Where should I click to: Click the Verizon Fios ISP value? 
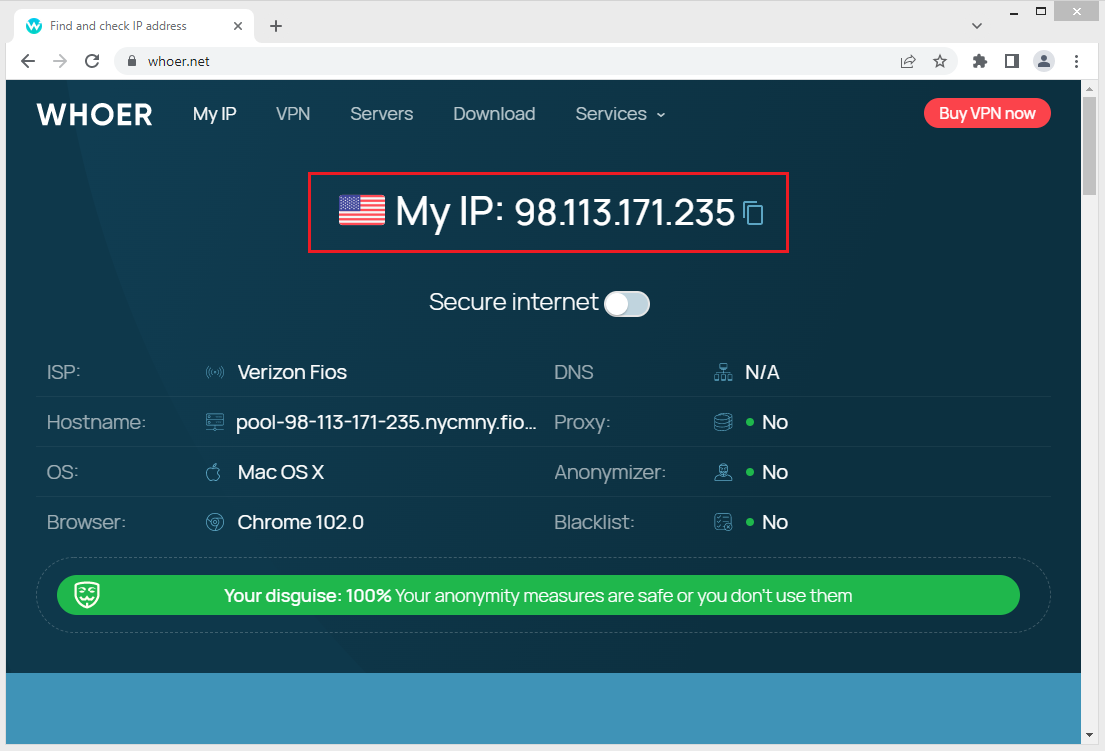[292, 372]
